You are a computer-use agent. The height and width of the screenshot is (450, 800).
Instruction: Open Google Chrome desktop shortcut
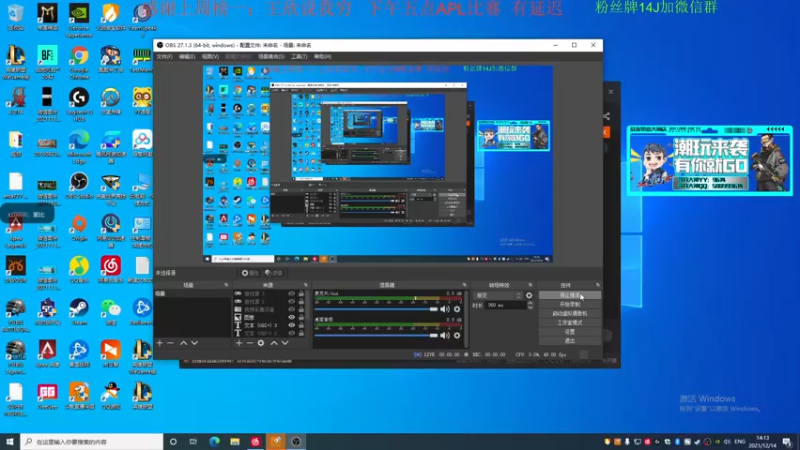[x=79, y=62]
